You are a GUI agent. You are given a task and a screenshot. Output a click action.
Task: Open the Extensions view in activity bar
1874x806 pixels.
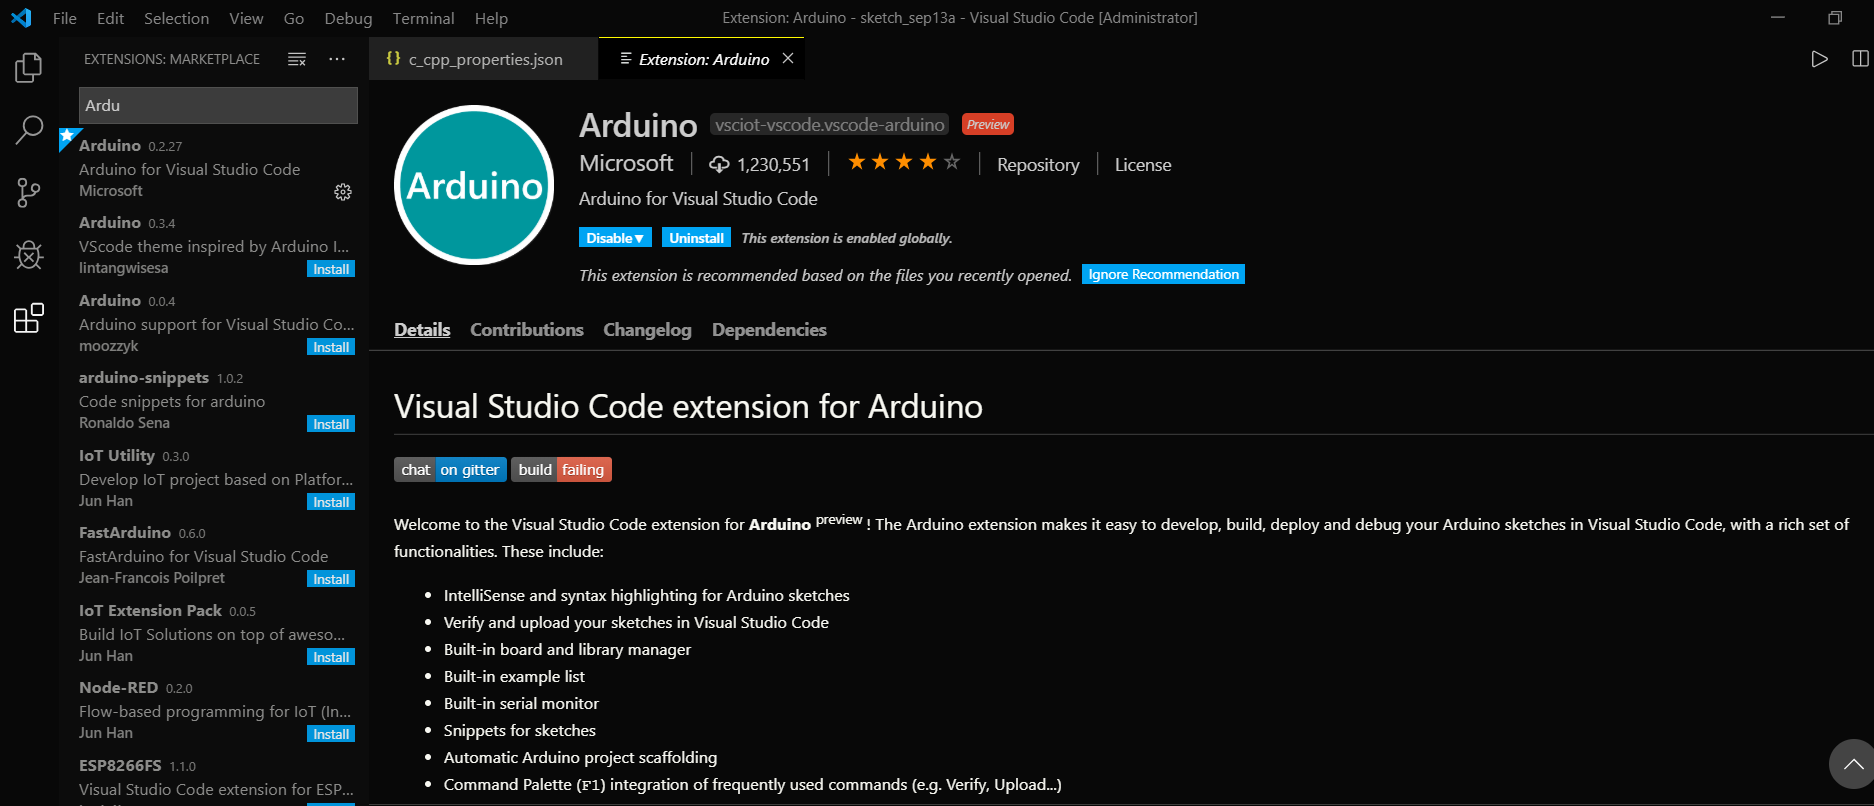coord(29,318)
